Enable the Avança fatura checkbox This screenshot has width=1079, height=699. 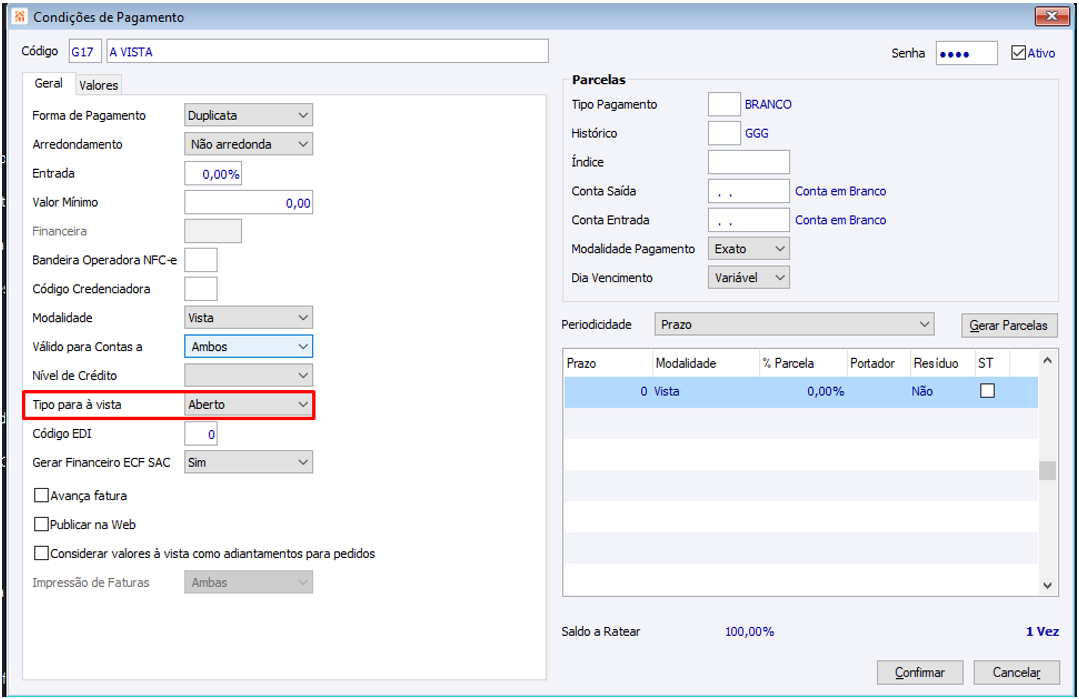(x=41, y=495)
